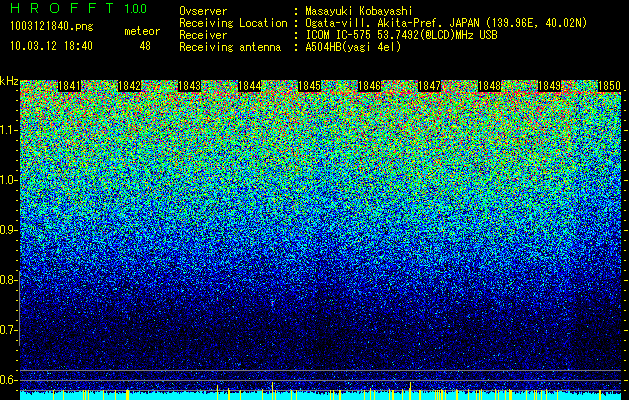The height and width of the screenshot is (400, 629).
Task: Click the Ogata-vill. Akita-Pref. JAPAN location text
Action: [x=446, y=23]
